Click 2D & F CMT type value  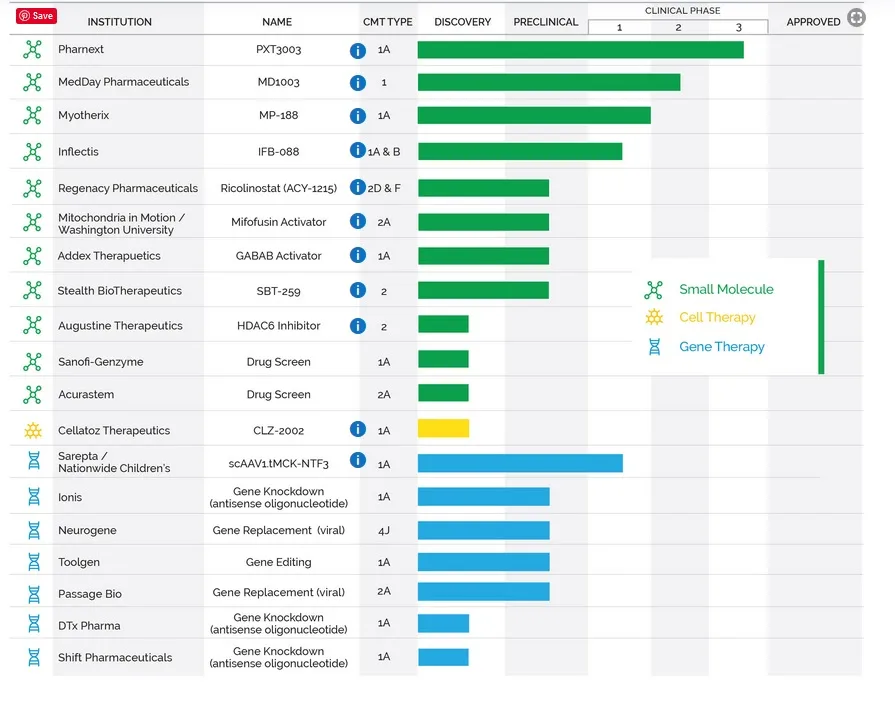pyautogui.click(x=384, y=188)
